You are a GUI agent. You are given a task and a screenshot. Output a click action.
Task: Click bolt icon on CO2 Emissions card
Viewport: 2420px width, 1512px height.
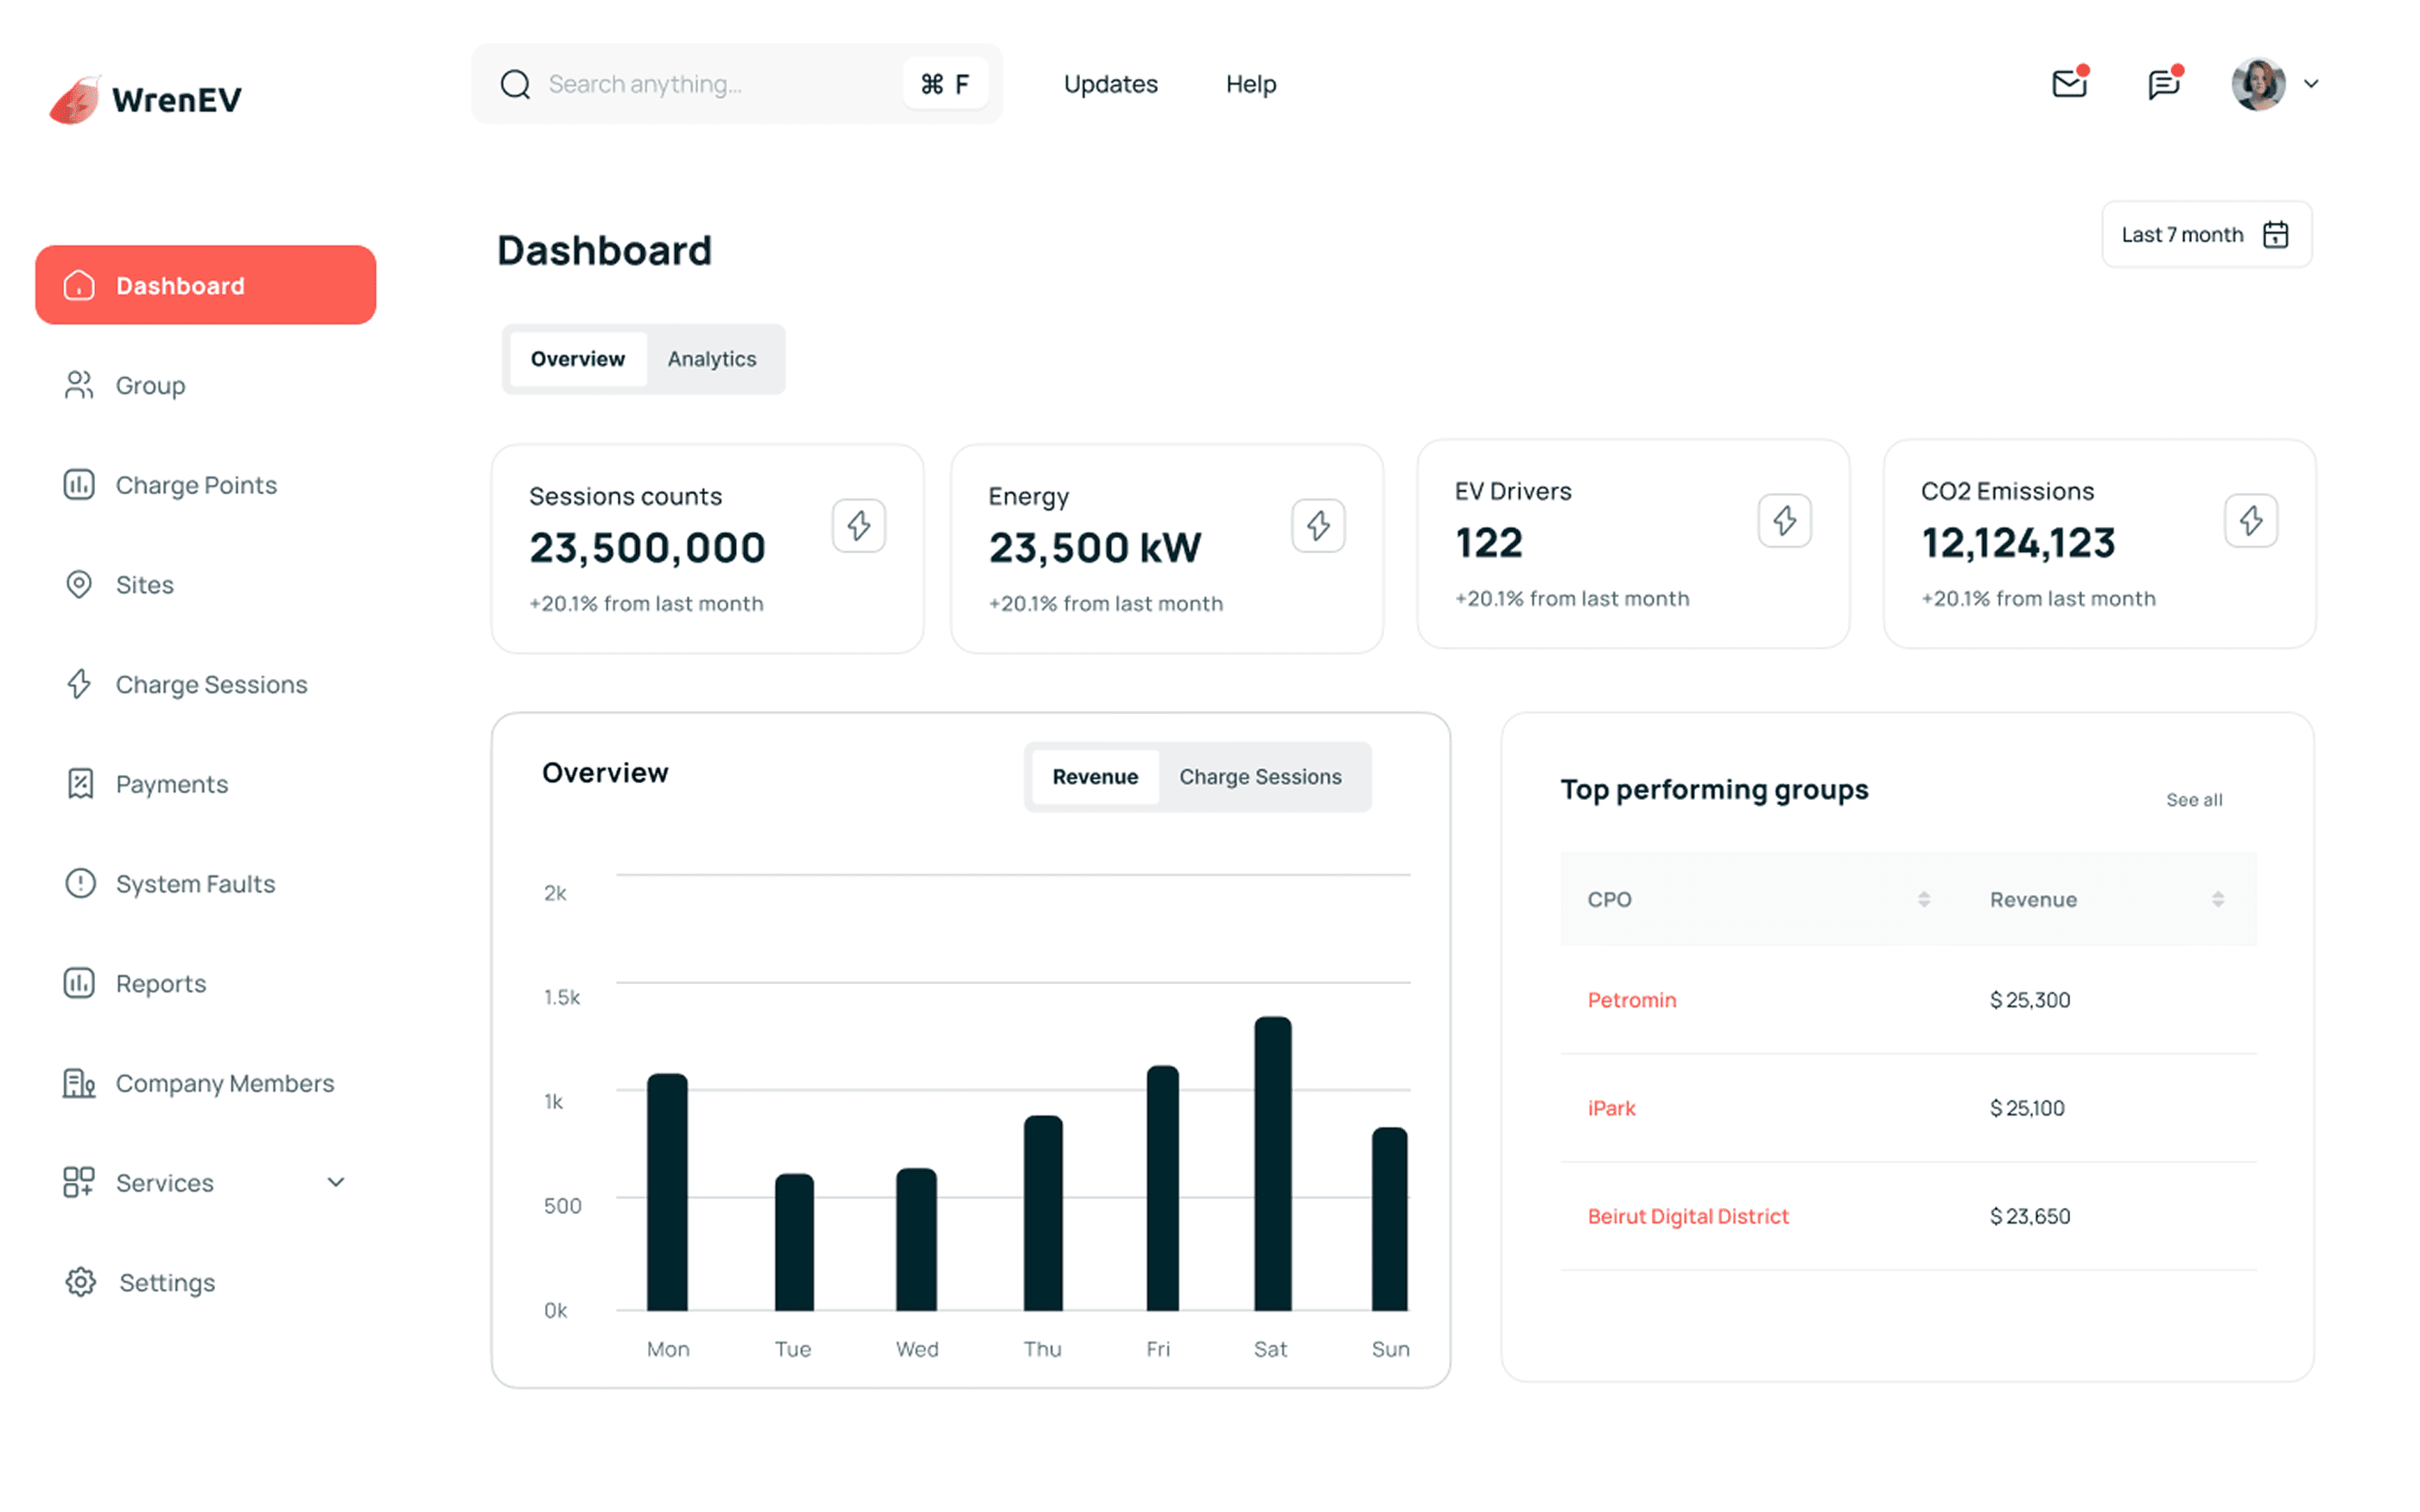click(2251, 520)
